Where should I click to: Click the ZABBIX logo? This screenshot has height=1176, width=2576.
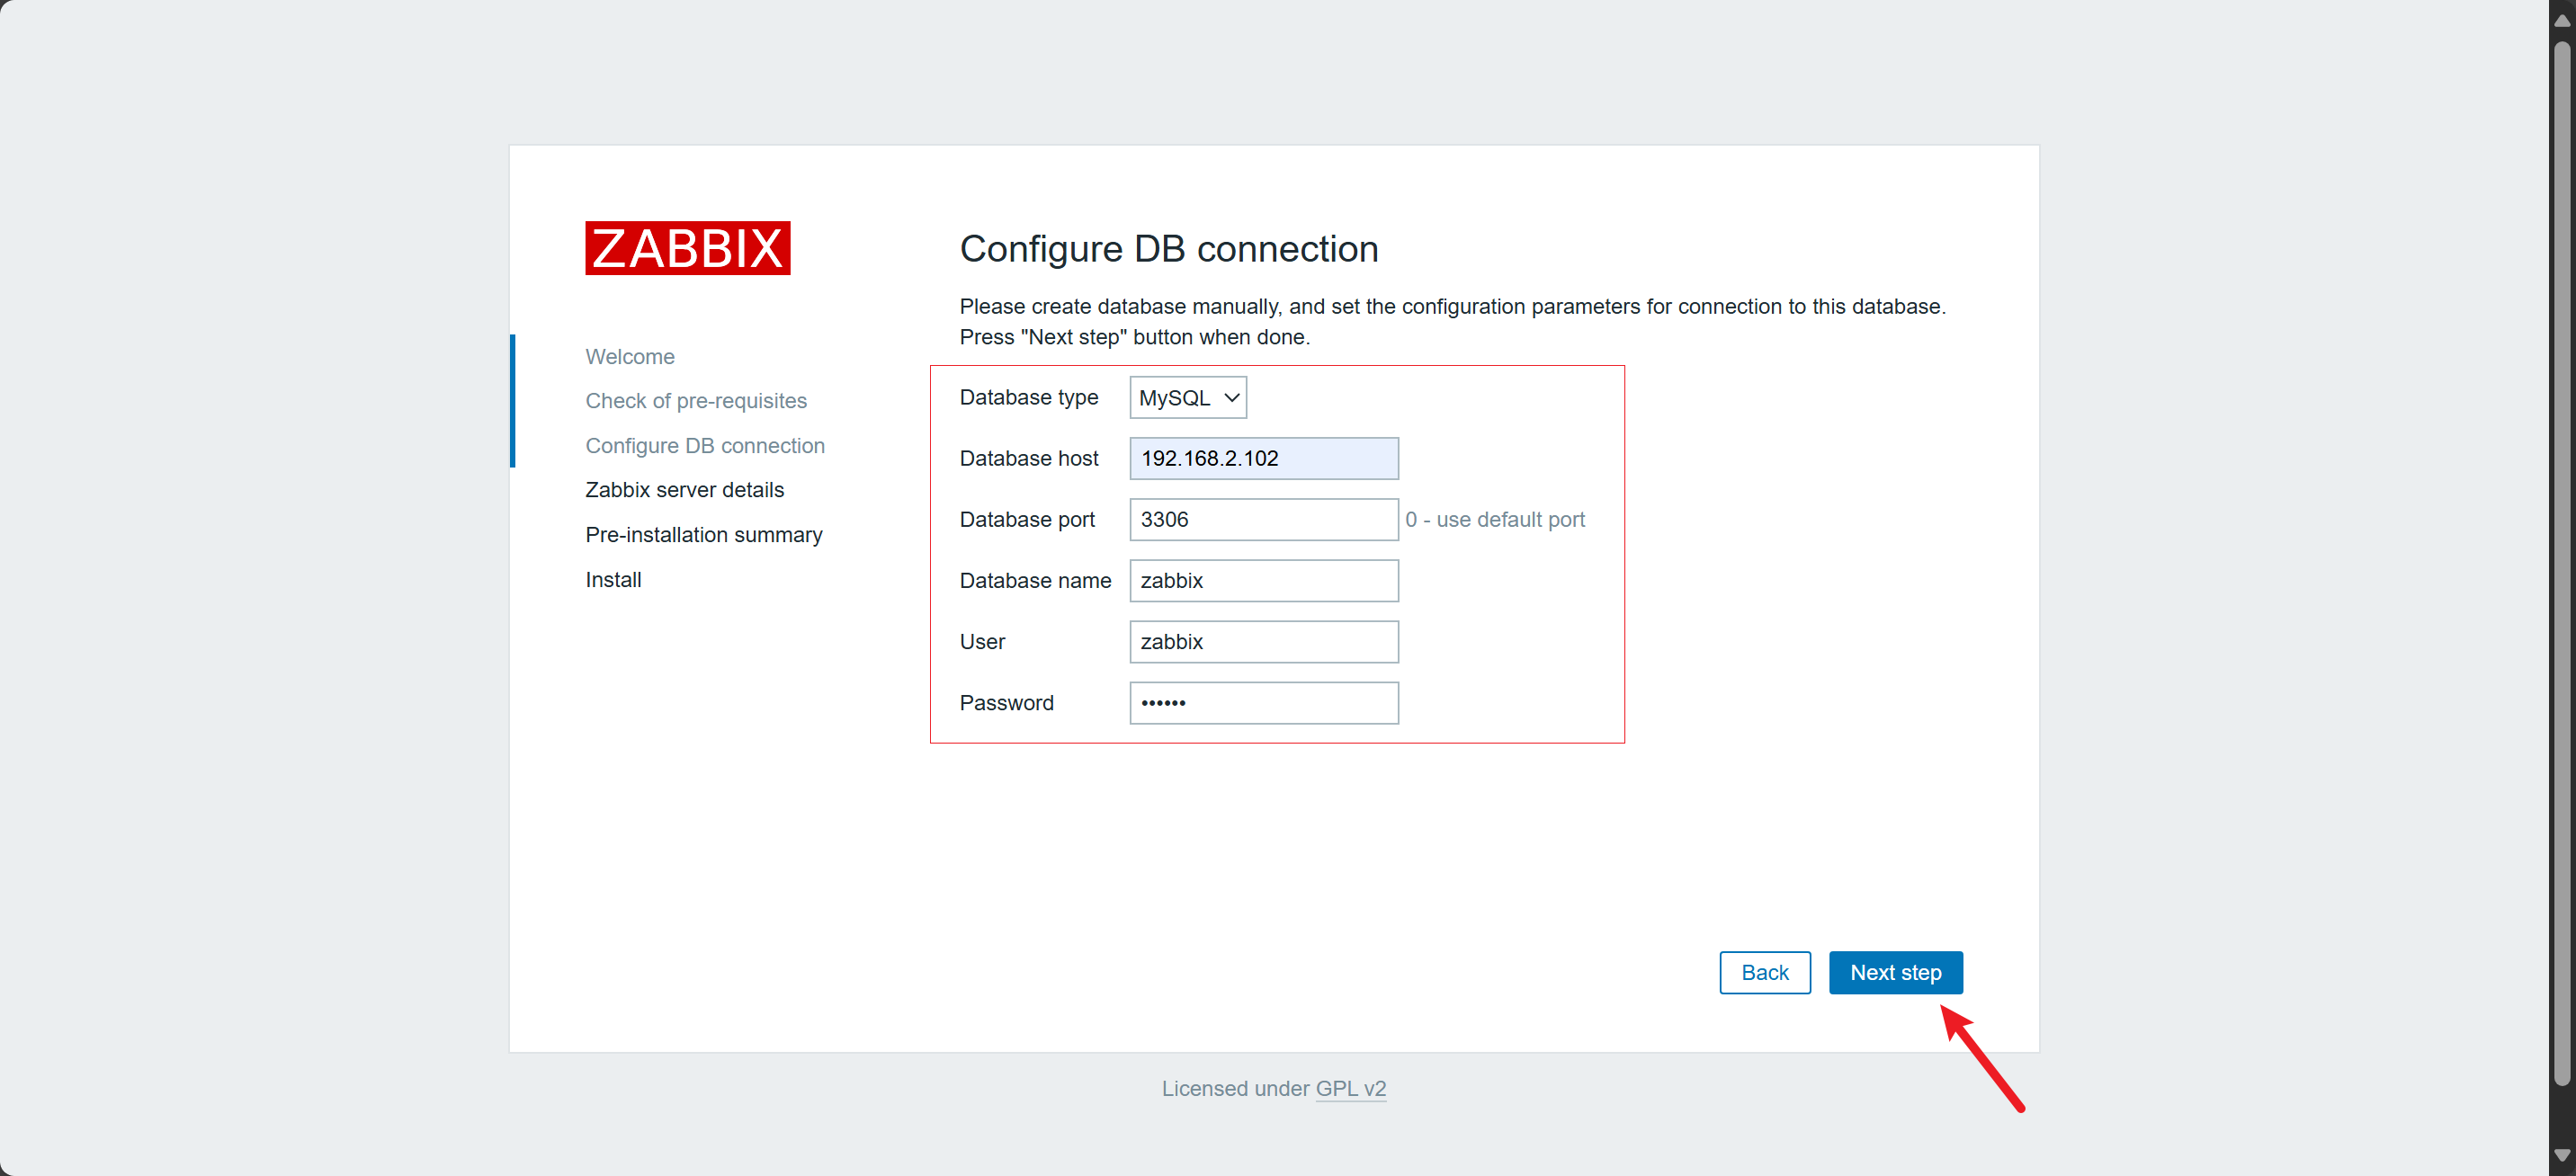[687, 247]
